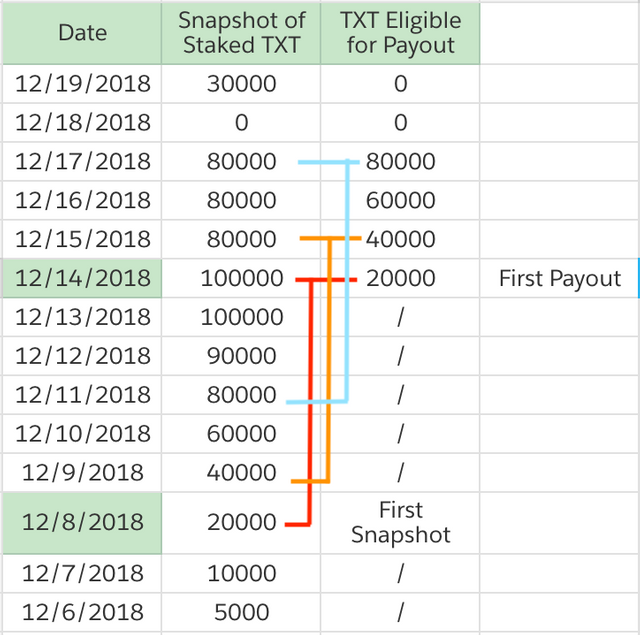Click the 60000 eligible payout cell for 12/16/2018

pyautogui.click(x=400, y=201)
